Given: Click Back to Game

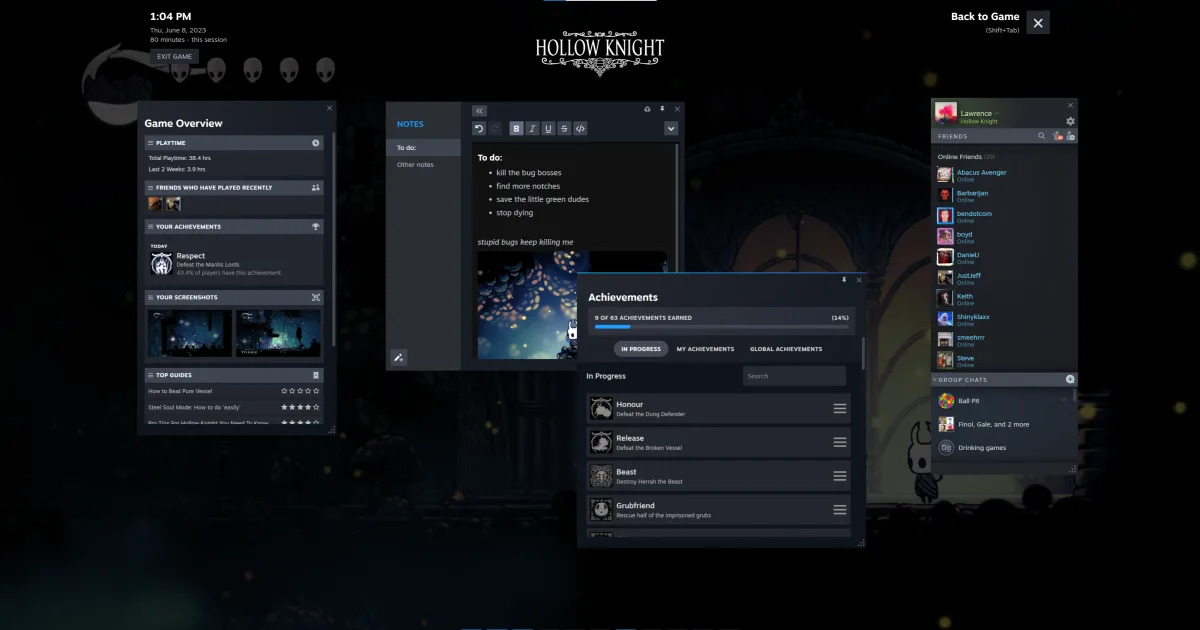Looking at the screenshot, I should 985,16.
